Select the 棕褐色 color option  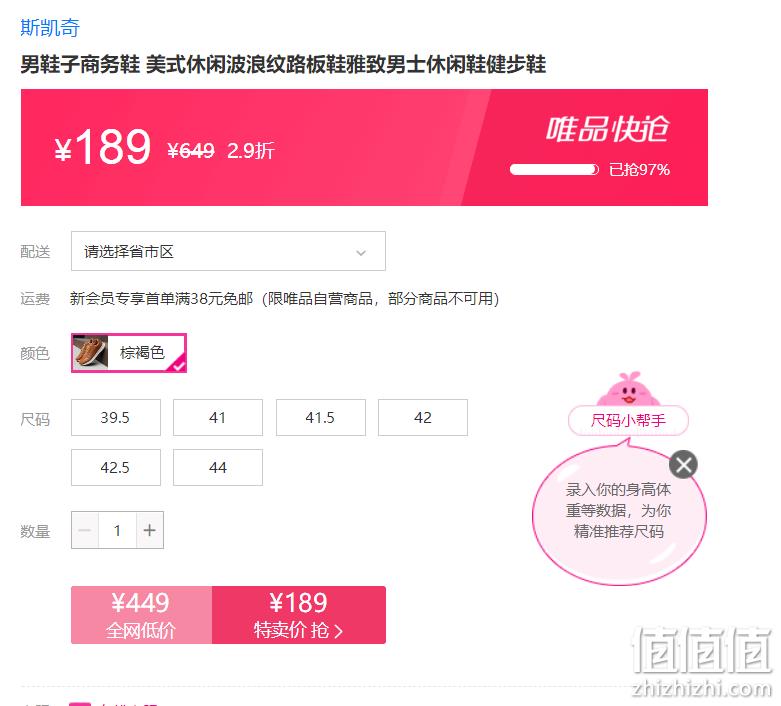(129, 353)
